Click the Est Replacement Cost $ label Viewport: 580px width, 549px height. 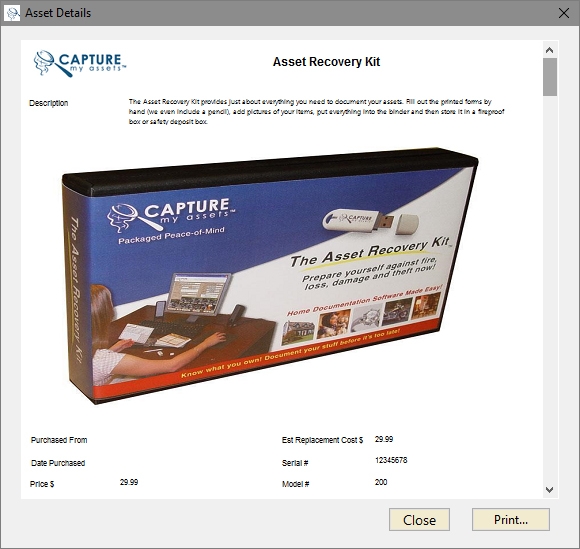click(322, 440)
